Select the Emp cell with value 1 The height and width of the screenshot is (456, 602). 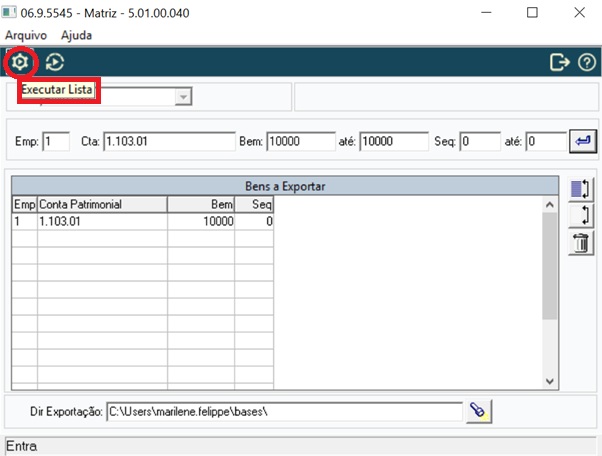[x=25, y=221]
